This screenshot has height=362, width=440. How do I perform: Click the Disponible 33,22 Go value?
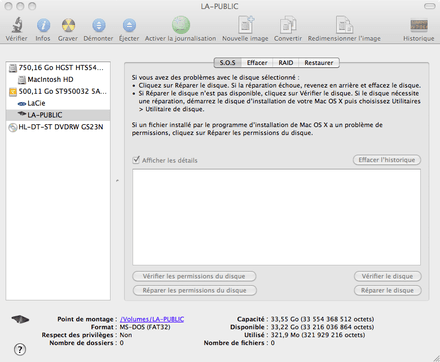coord(322,327)
